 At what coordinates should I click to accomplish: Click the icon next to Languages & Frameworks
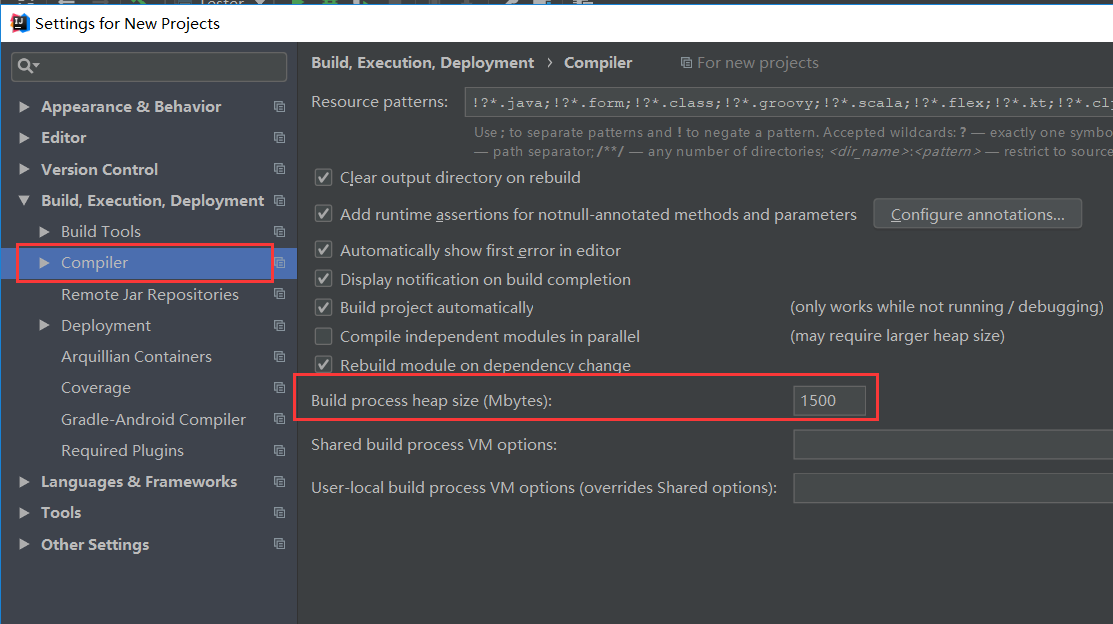tap(280, 482)
